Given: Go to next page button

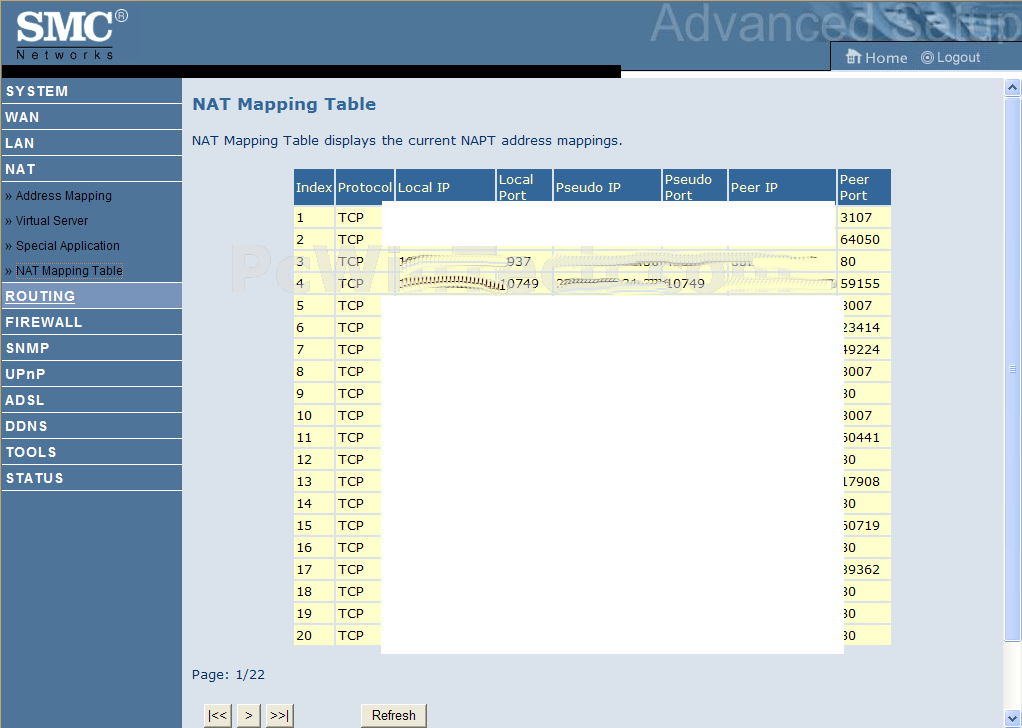Looking at the screenshot, I should pyautogui.click(x=248, y=716).
